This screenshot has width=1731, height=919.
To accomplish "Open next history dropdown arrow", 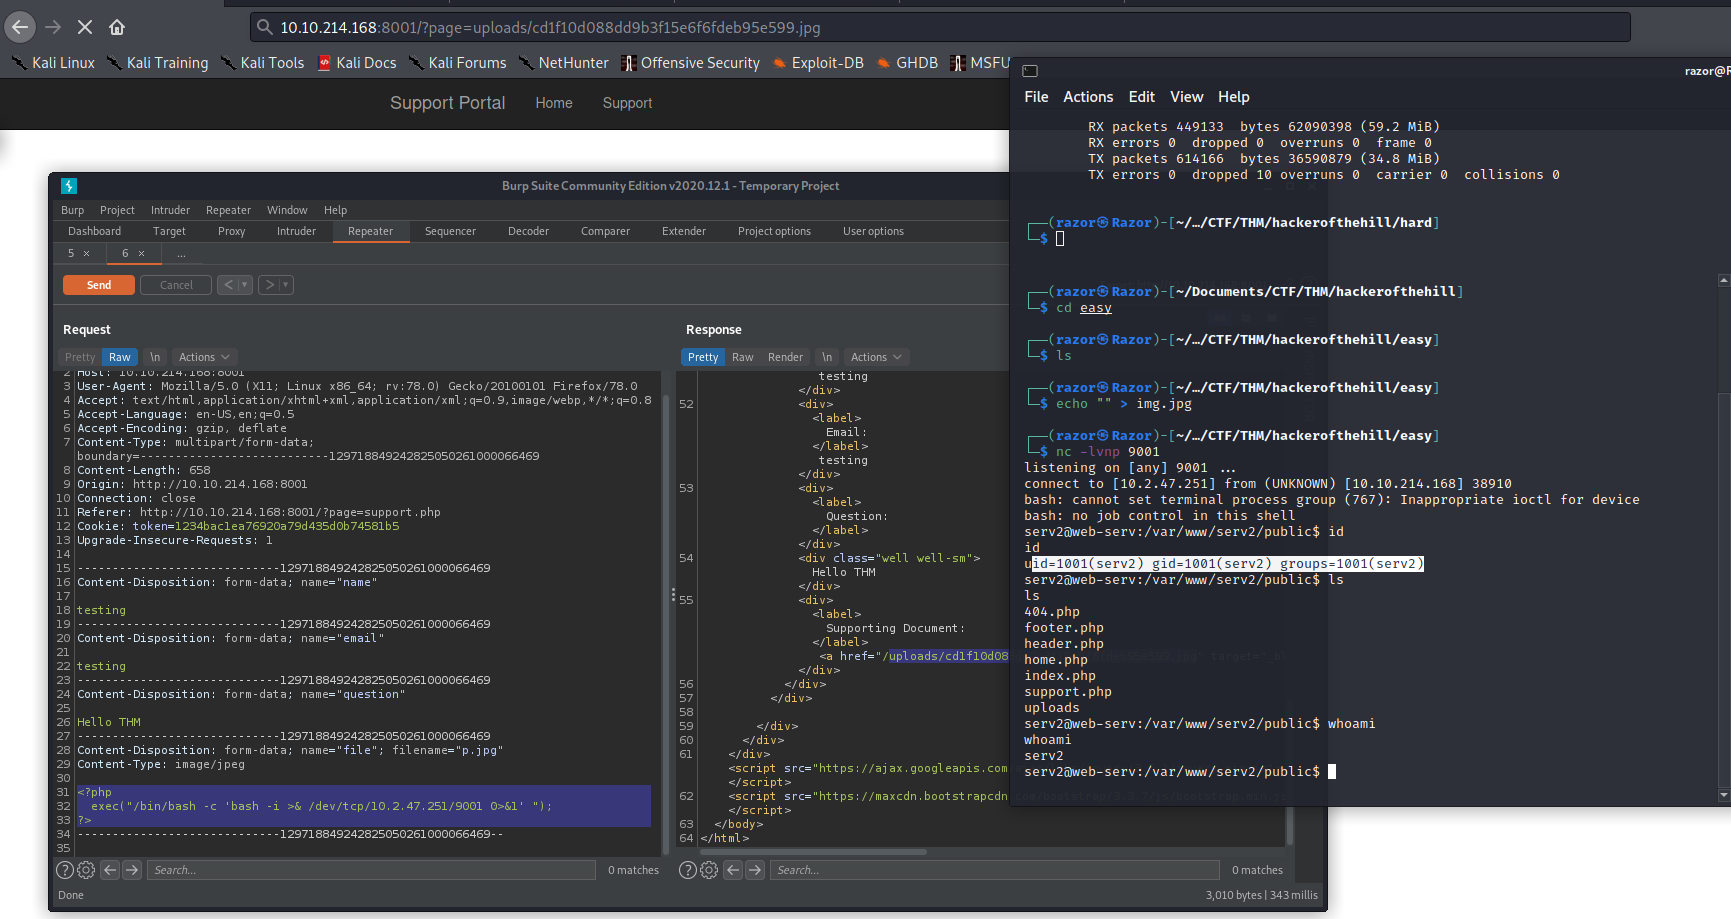I will tap(286, 285).
